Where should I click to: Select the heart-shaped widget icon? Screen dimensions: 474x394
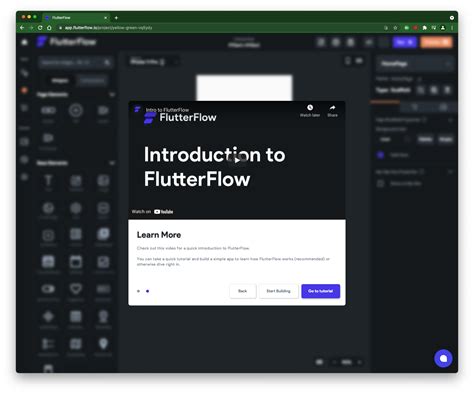click(x=76, y=288)
